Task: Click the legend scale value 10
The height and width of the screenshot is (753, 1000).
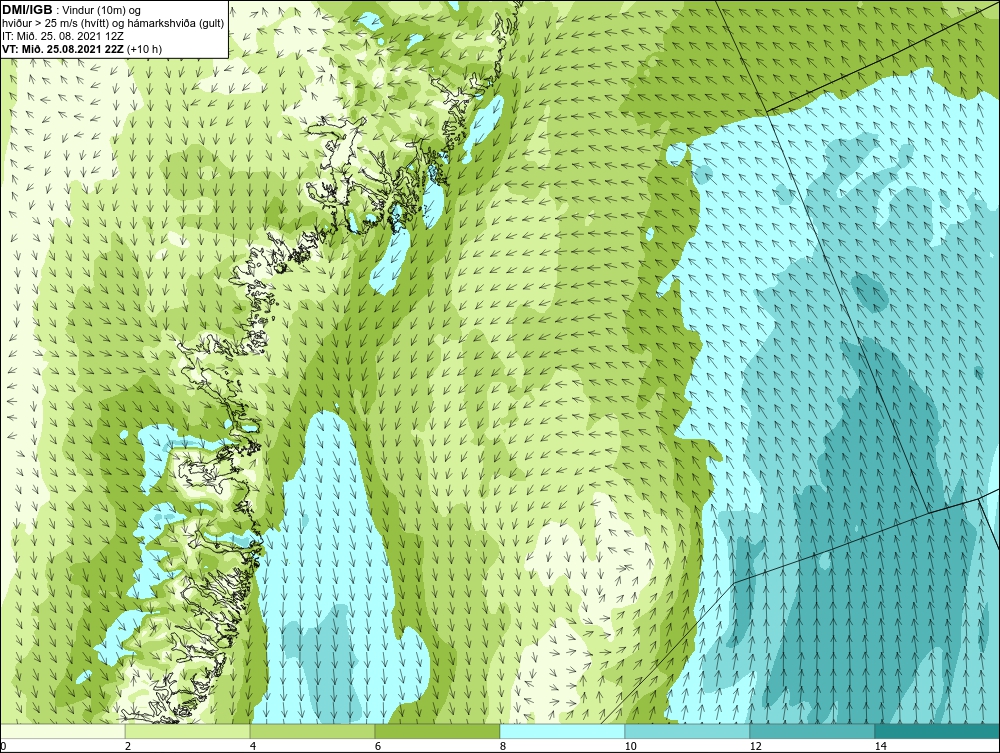Action: 630,746
